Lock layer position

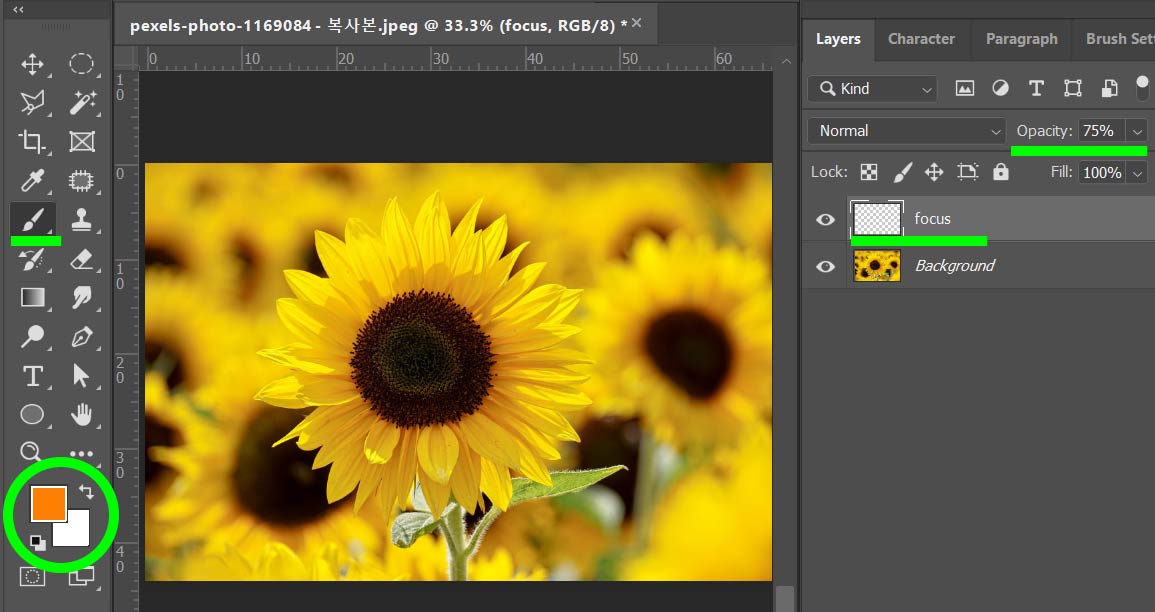point(934,172)
